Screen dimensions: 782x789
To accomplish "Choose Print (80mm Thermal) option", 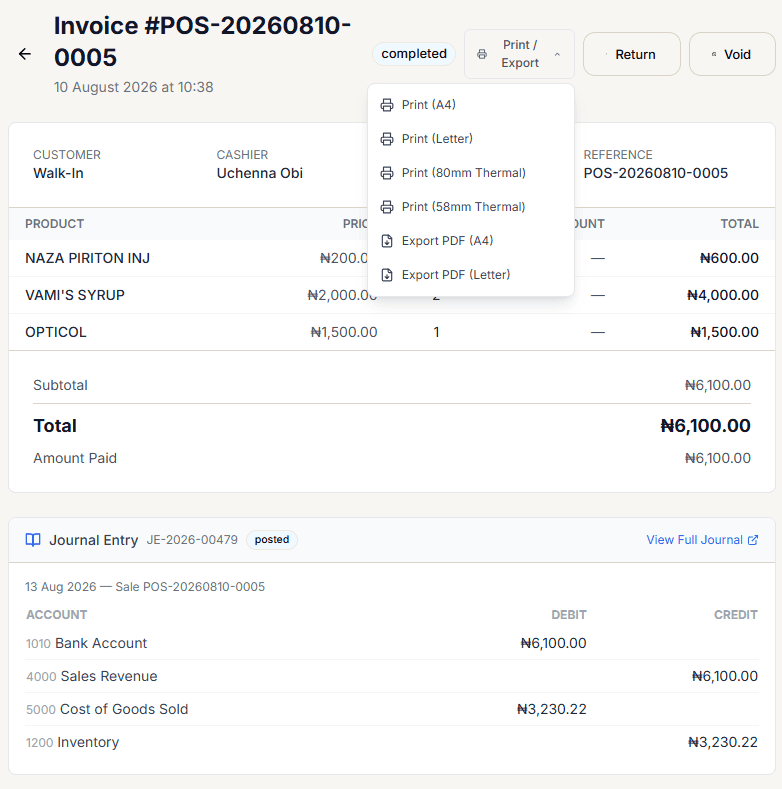I will coord(471,173).
